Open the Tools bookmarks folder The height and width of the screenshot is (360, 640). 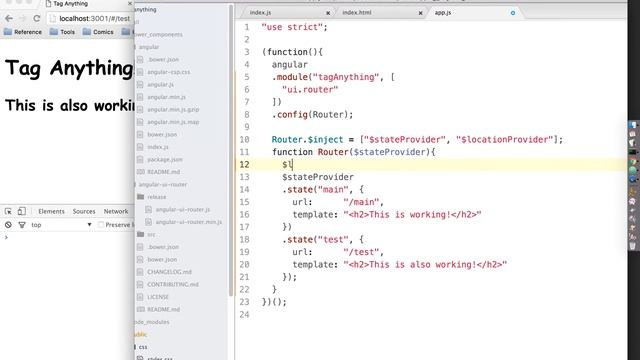[x=62, y=32]
